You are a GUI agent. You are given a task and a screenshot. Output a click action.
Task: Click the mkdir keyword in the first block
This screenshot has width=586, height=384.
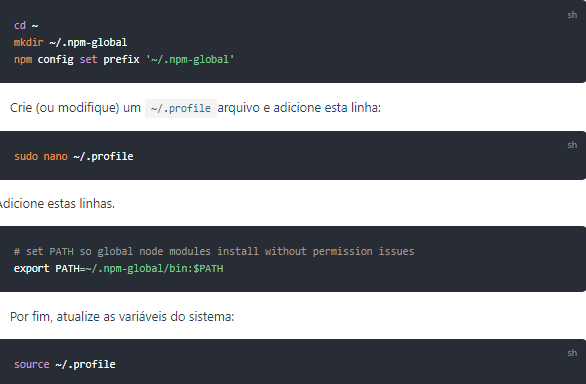28,42
